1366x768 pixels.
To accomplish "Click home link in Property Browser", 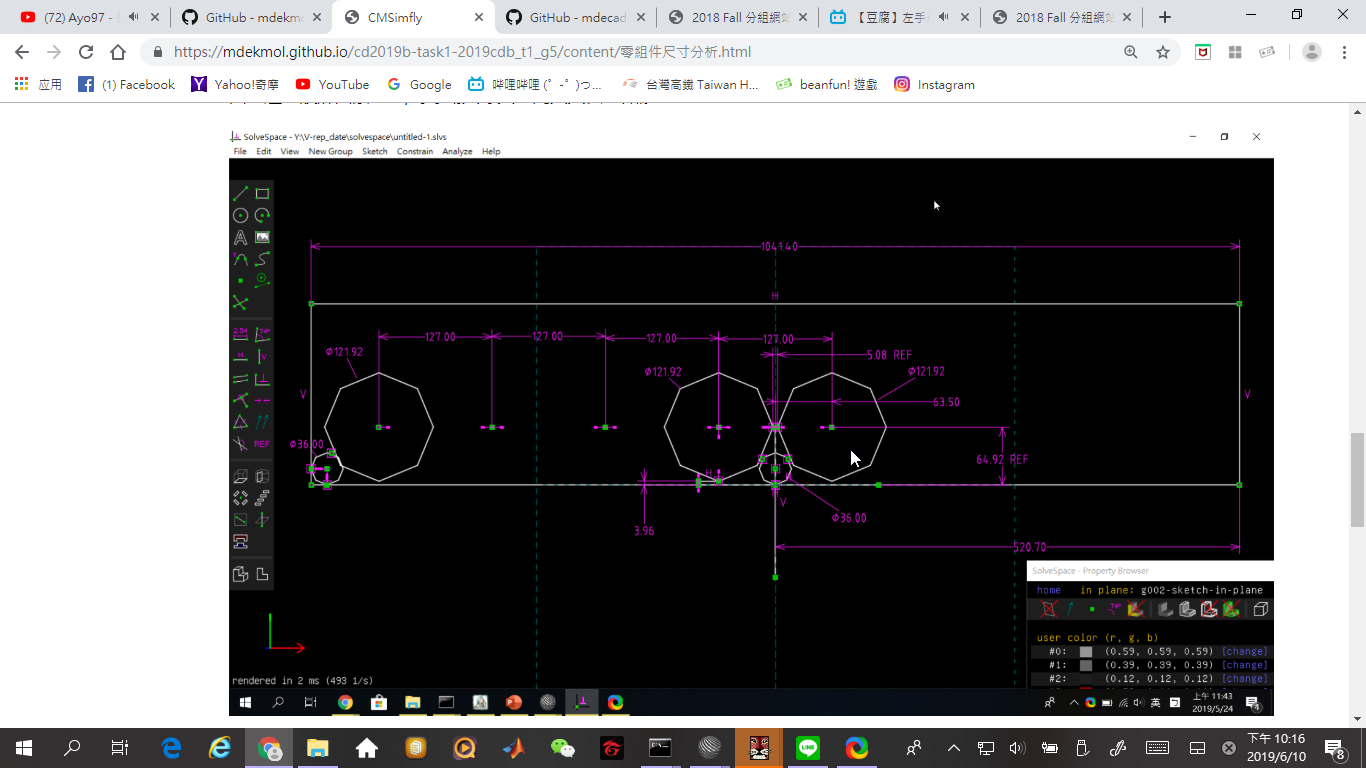I will 1048,590.
